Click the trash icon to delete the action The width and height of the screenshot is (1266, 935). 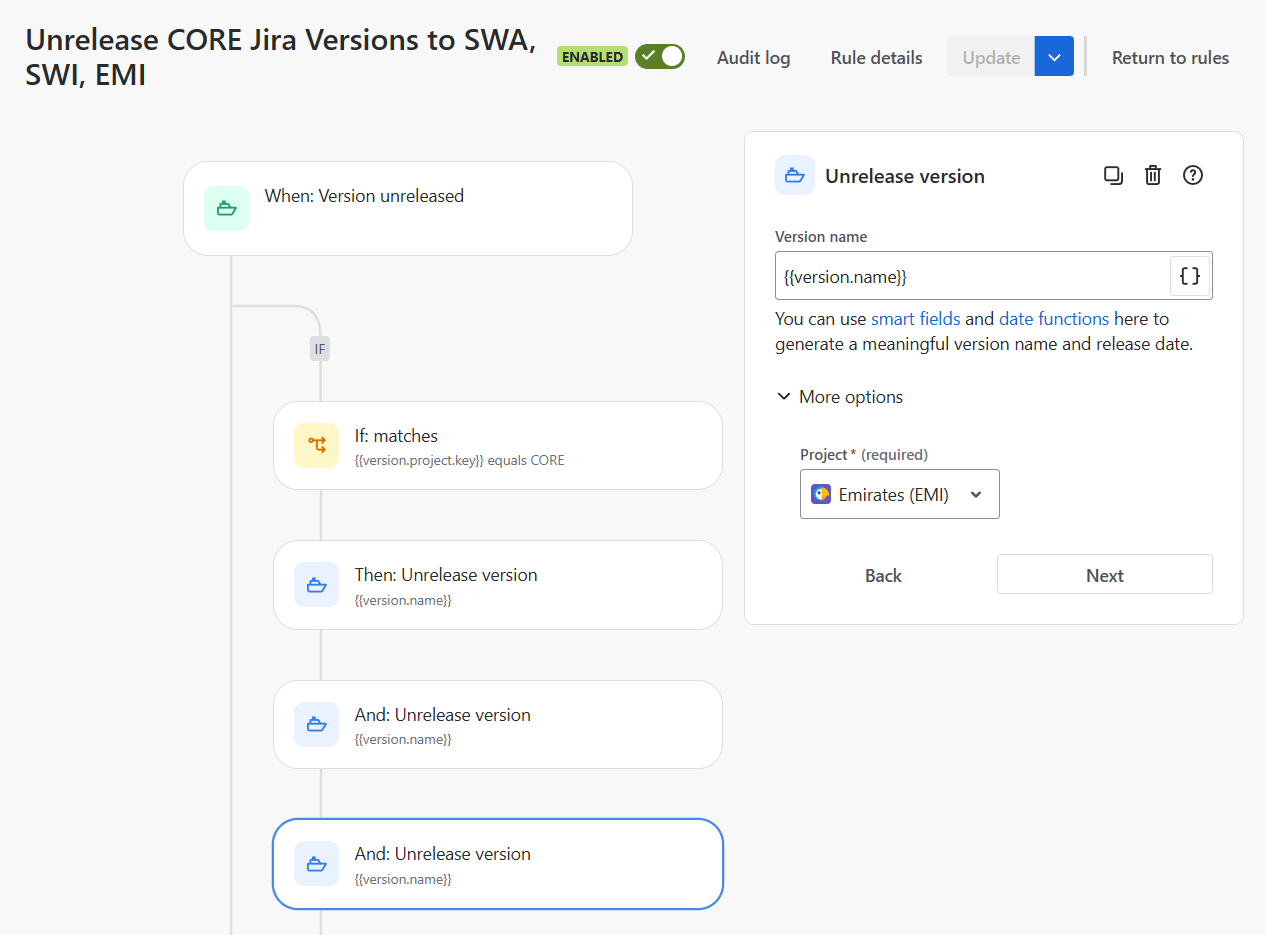1152,174
